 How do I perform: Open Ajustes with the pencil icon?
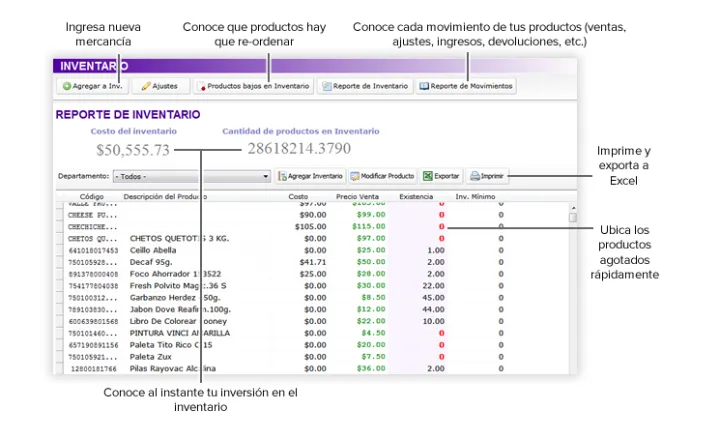(x=160, y=87)
